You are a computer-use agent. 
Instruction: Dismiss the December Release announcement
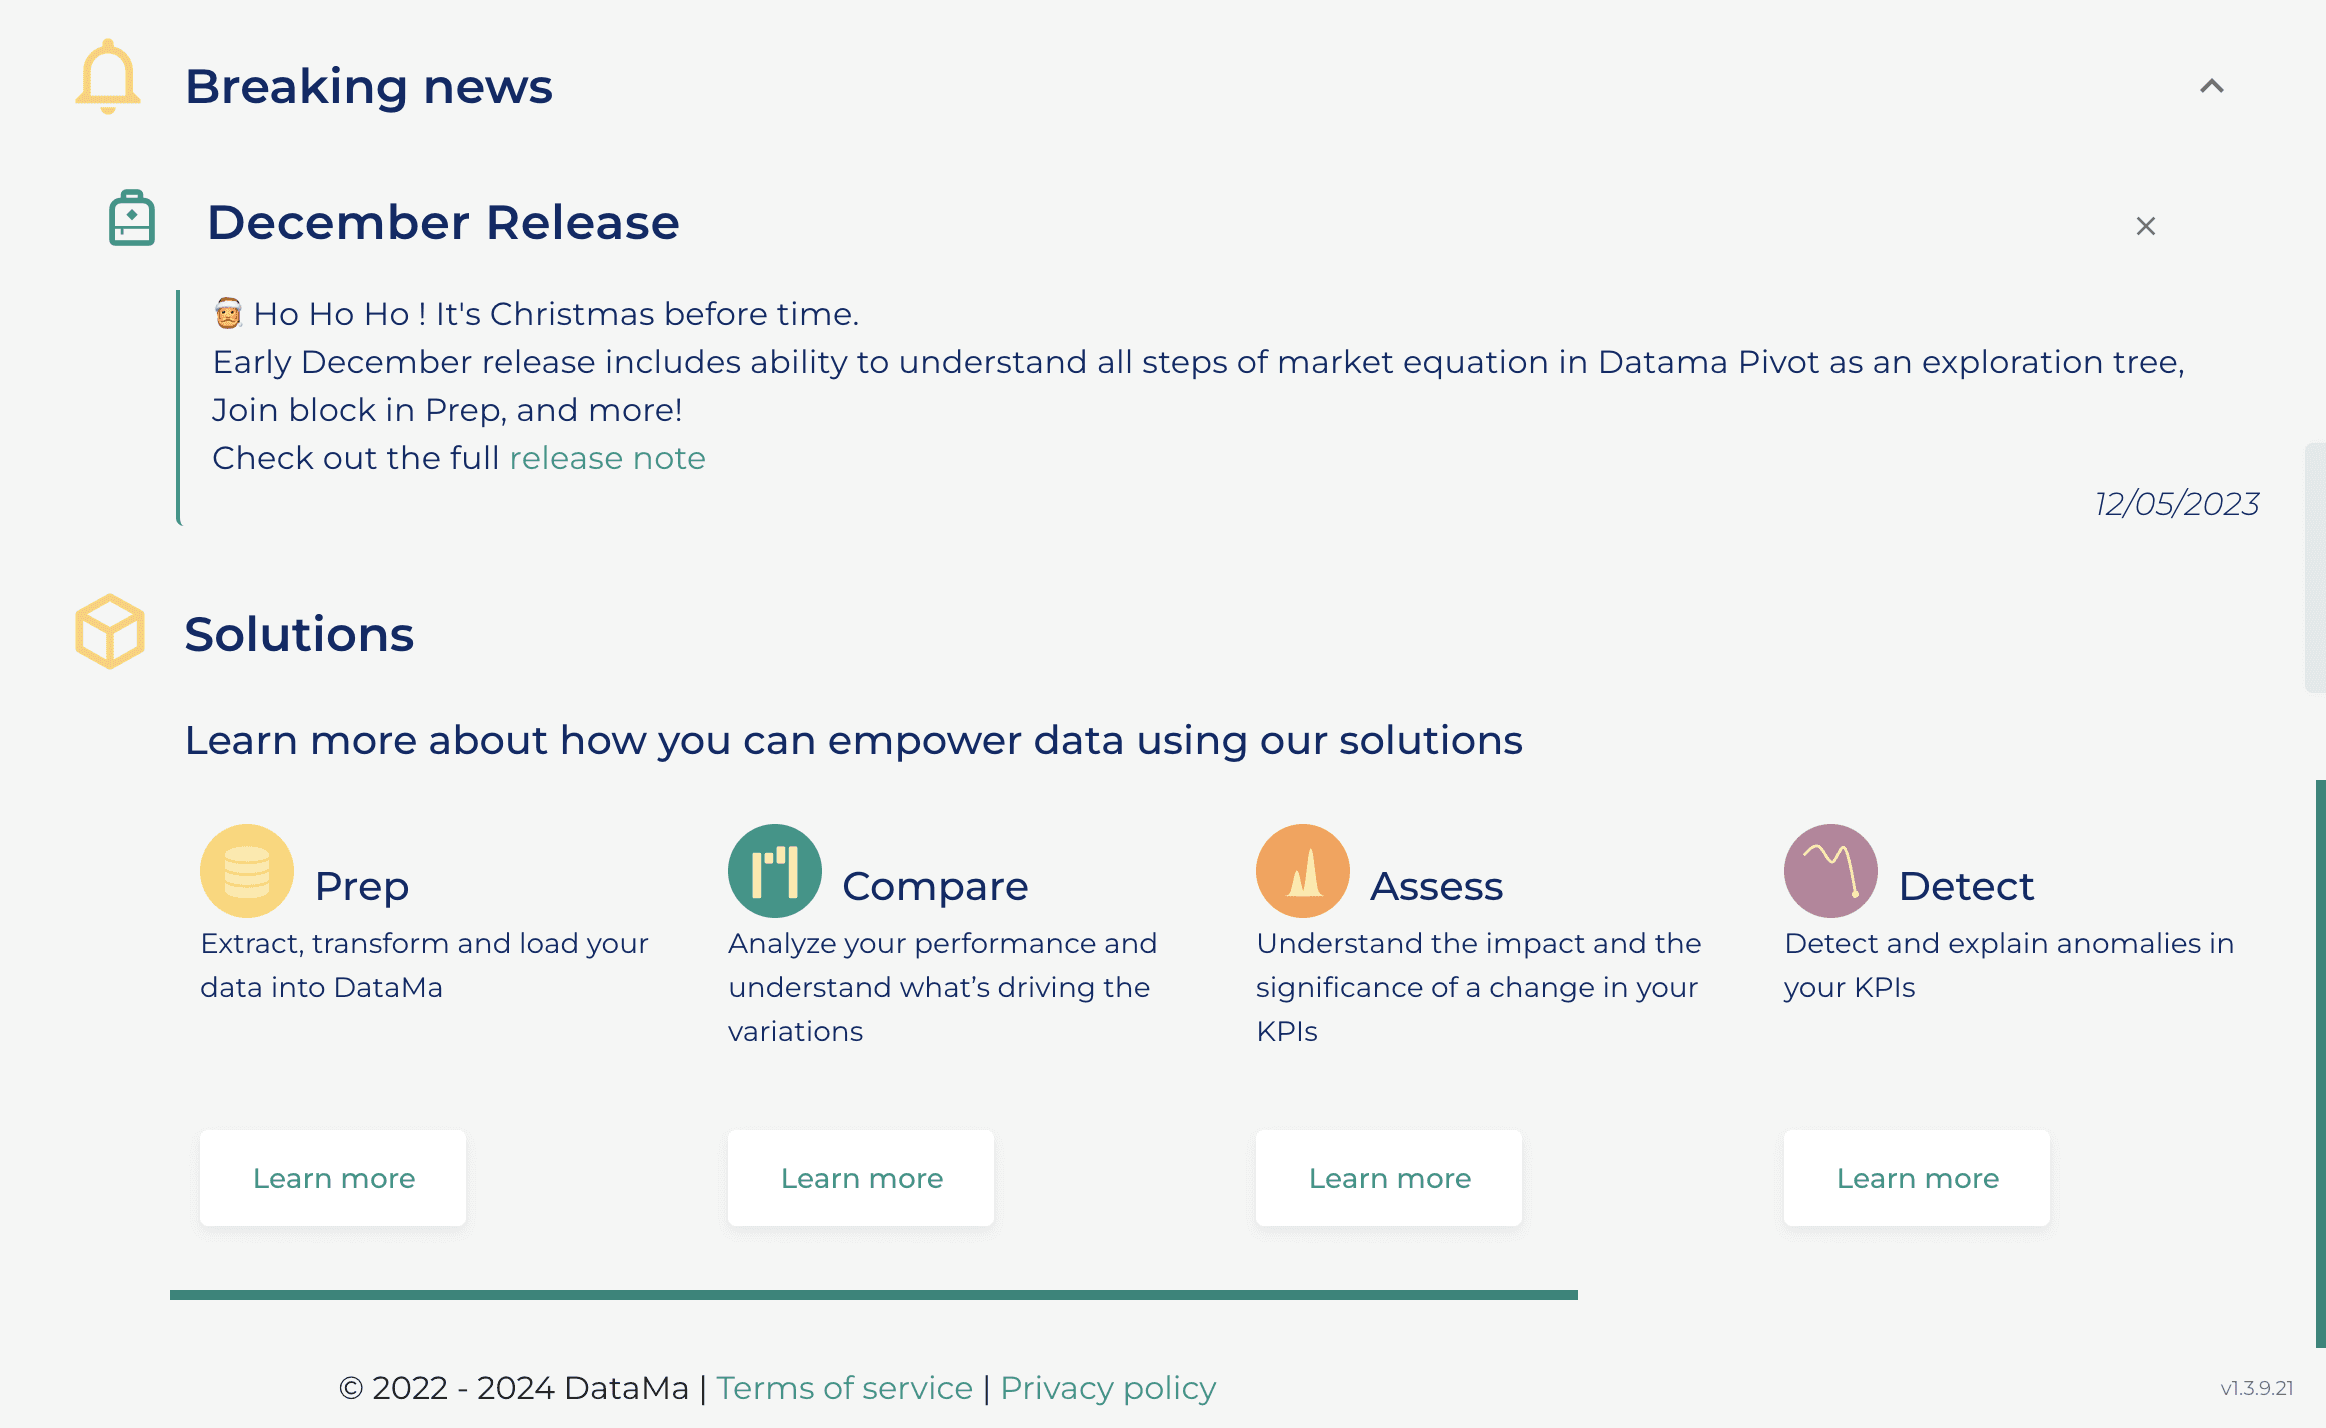(2146, 226)
